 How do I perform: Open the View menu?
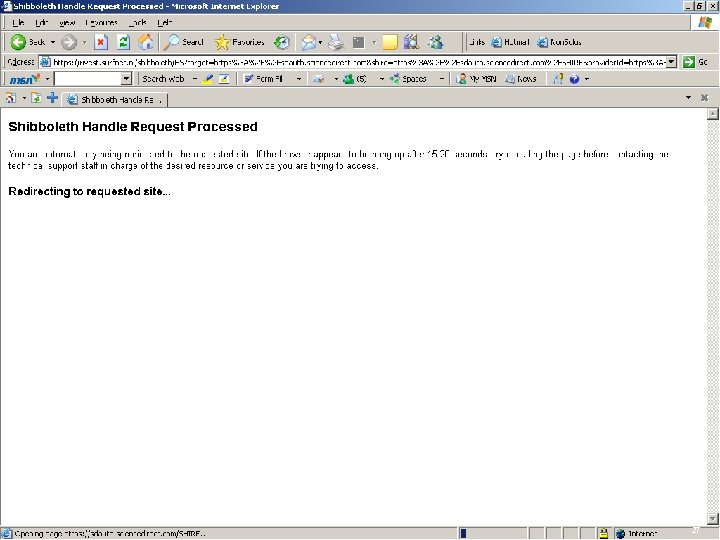[67, 22]
